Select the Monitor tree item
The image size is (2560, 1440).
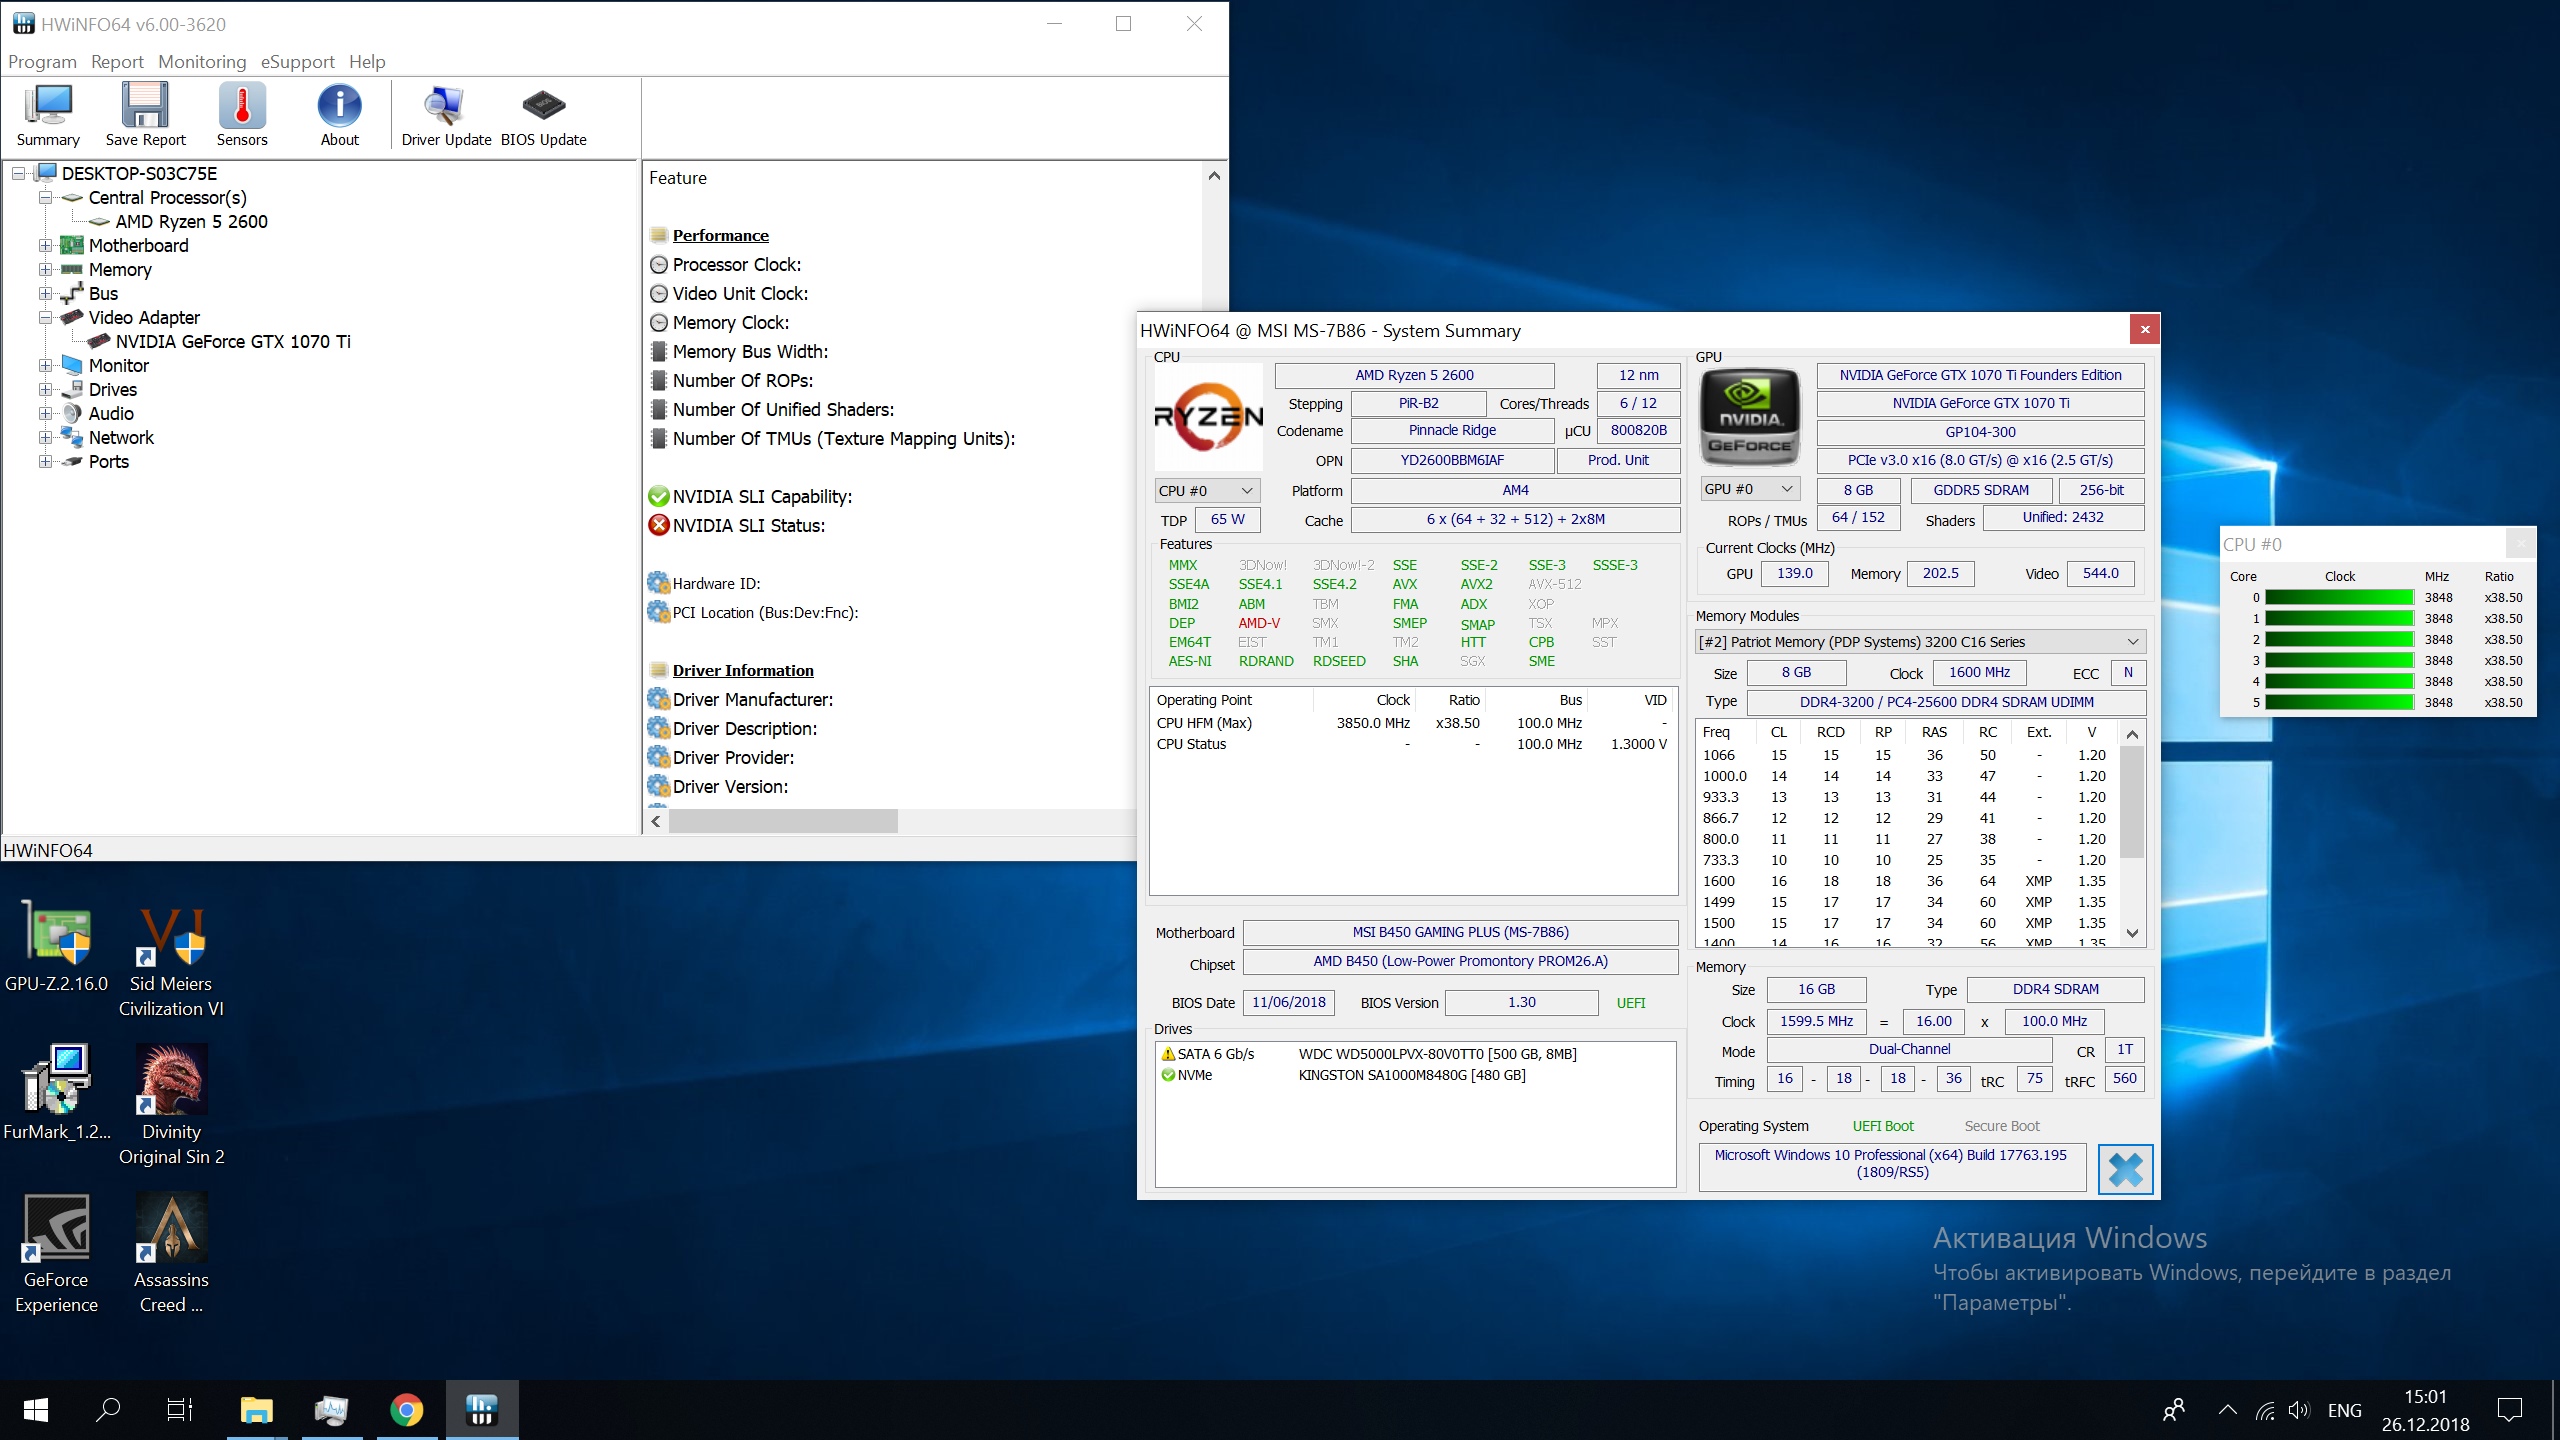point(118,366)
